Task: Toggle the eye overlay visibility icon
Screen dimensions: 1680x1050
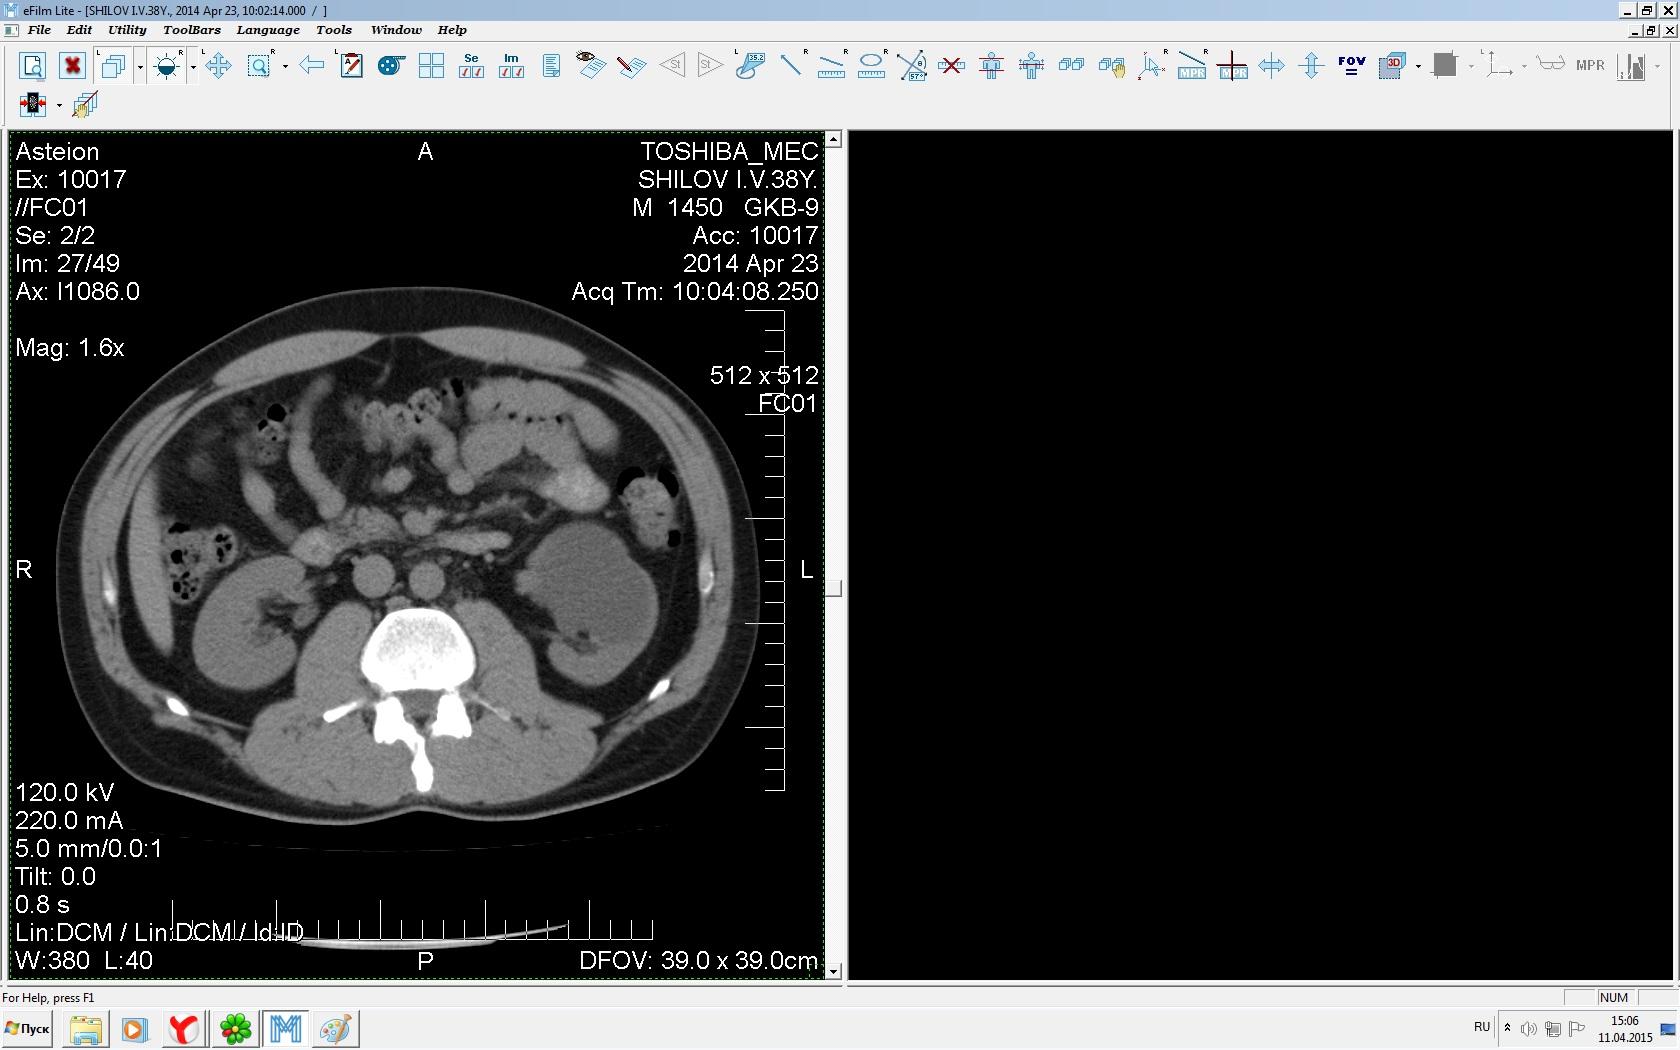Action: tap(590, 66)
